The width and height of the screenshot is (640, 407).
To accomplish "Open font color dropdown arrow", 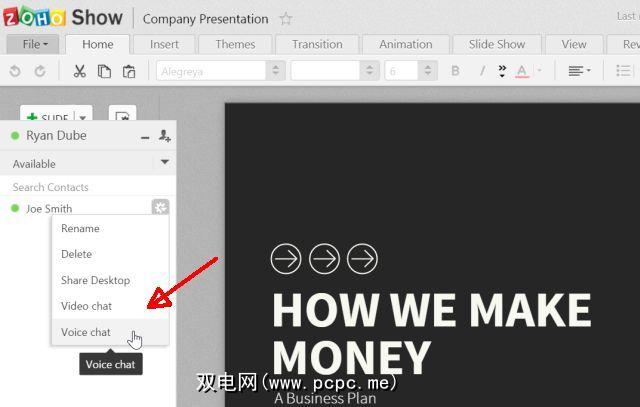I will pos(540,70).
